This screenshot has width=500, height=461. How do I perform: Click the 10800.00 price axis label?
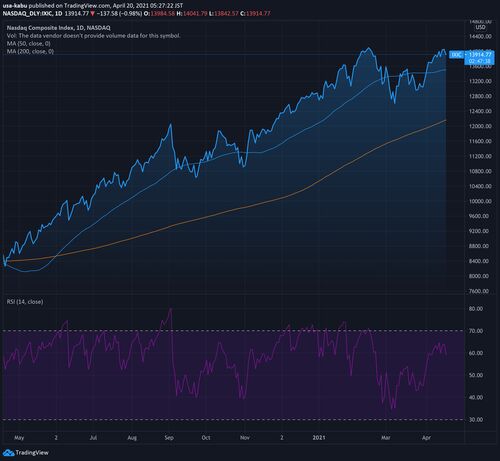click(480, 171)
